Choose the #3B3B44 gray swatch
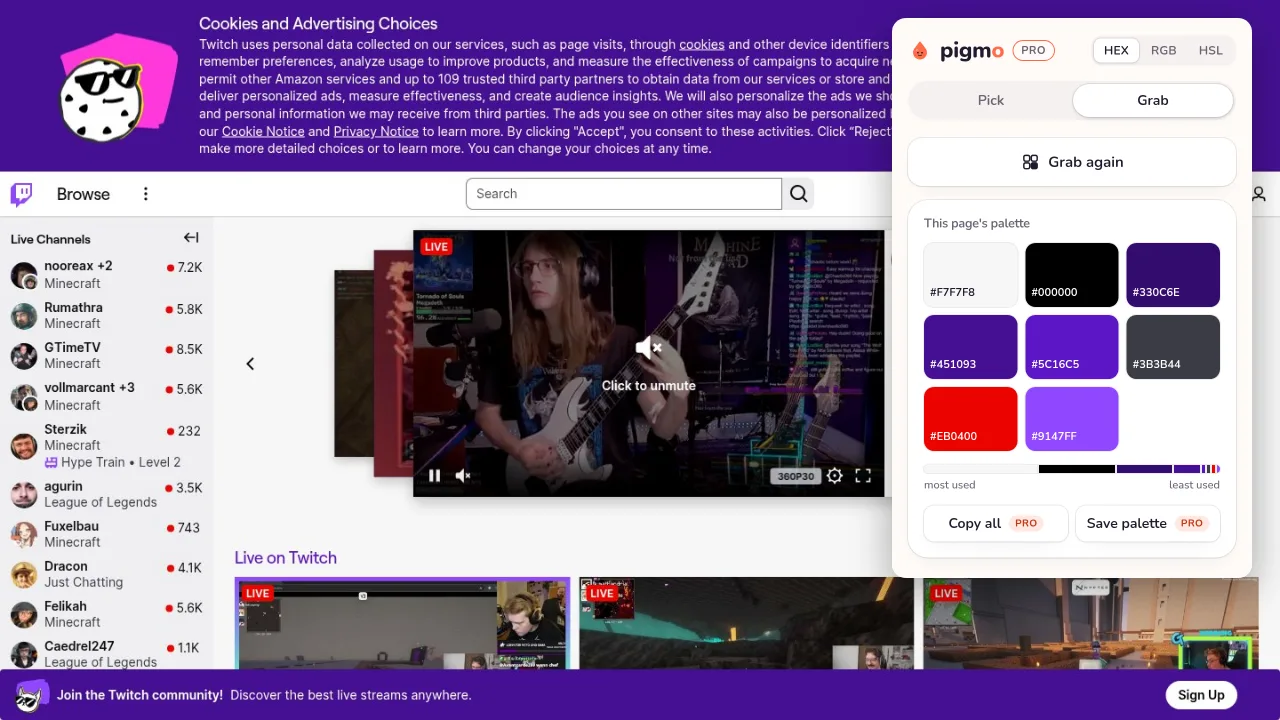Viewport: 1280px width, 720px height. [x=1173, y=347]
